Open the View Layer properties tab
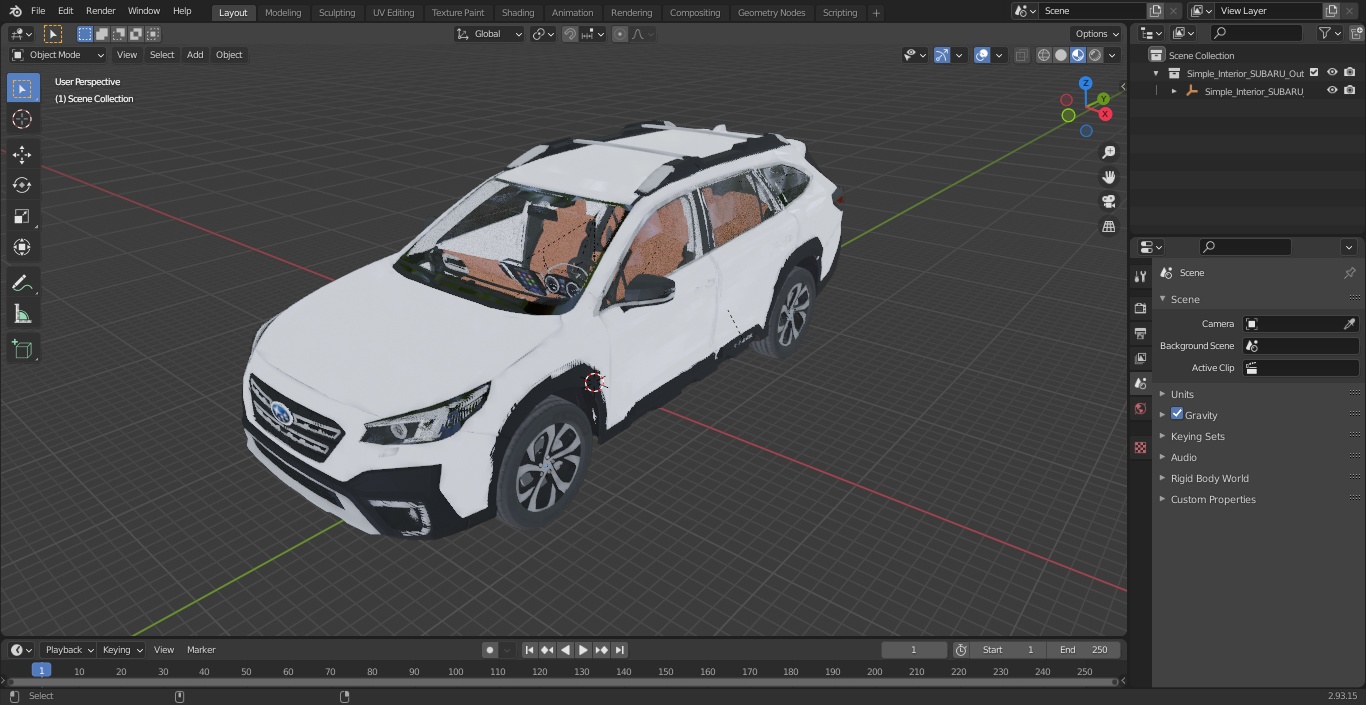This screenshot has width=1366, height=705. coord(1140,358)
